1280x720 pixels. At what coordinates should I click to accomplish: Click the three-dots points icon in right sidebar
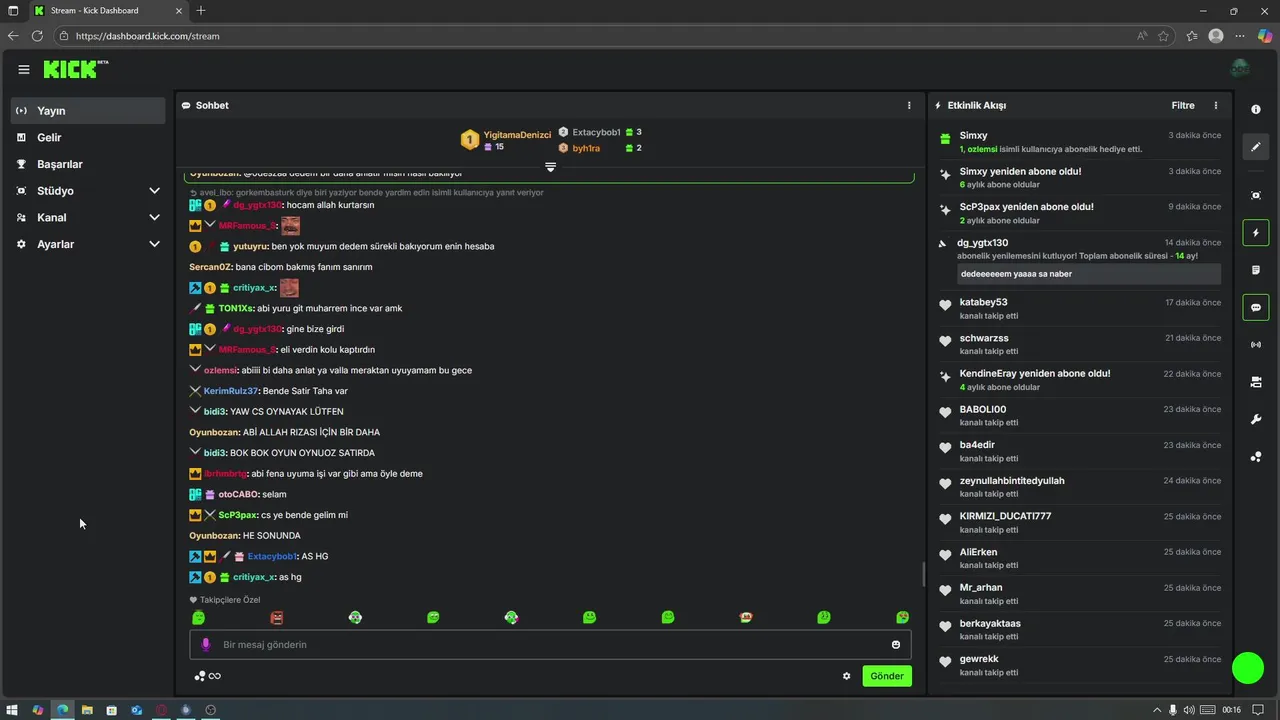[x=1256, y=457]
